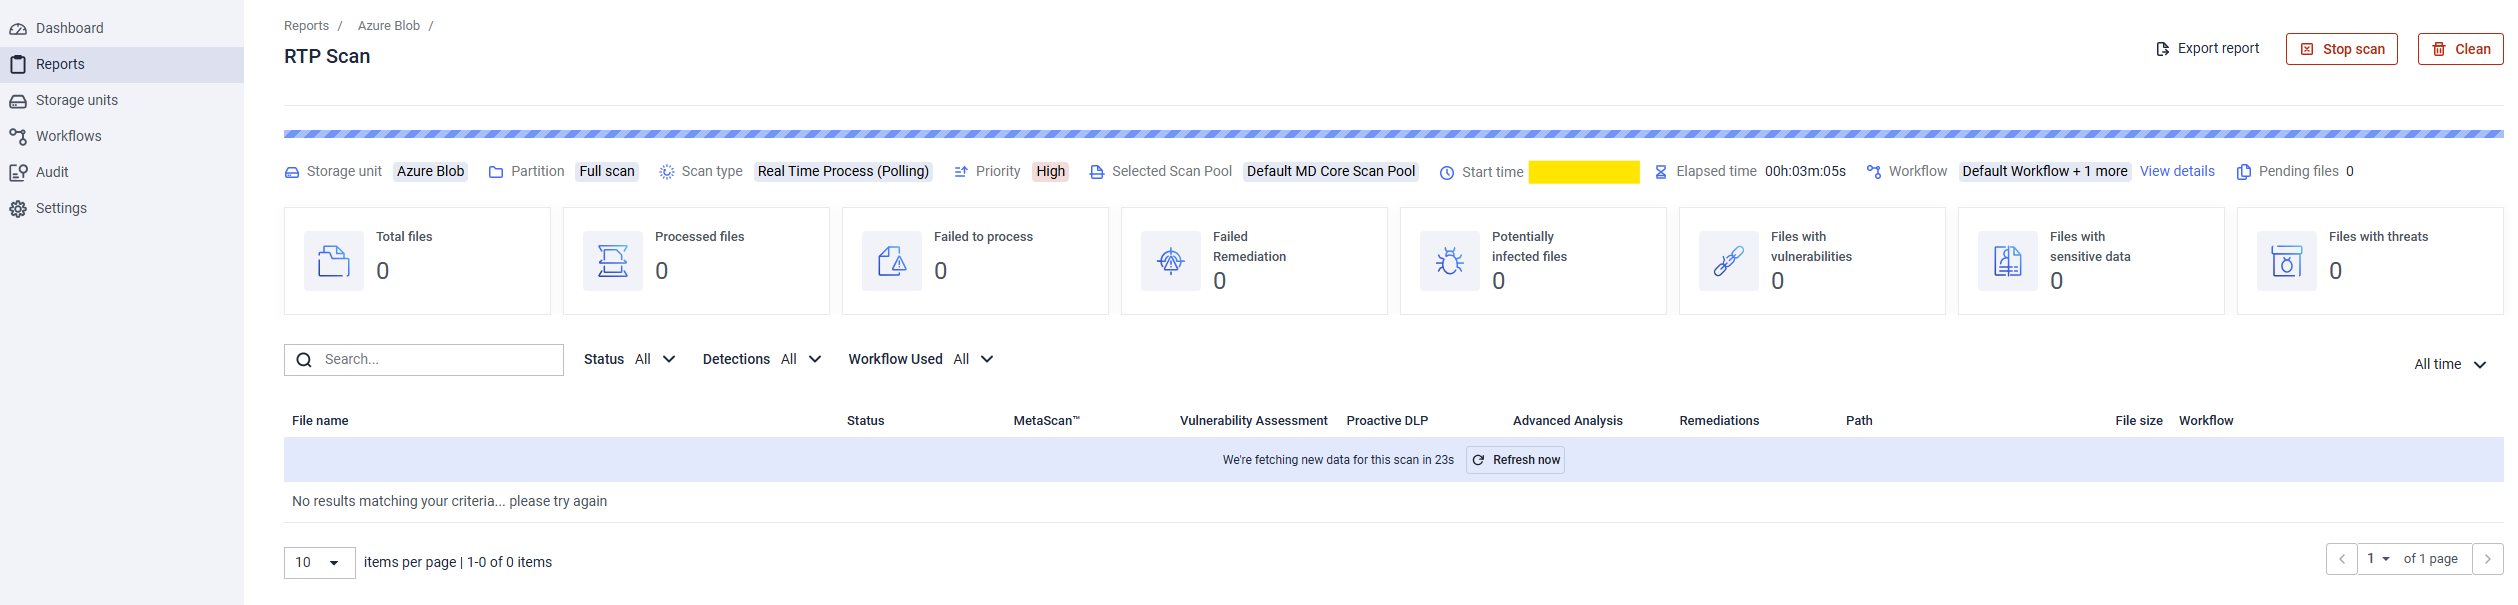Click the Failed to process warning icon
The height and width of the screenshot is (605, 2518).
pyautogui.click(x=891, y=261)
